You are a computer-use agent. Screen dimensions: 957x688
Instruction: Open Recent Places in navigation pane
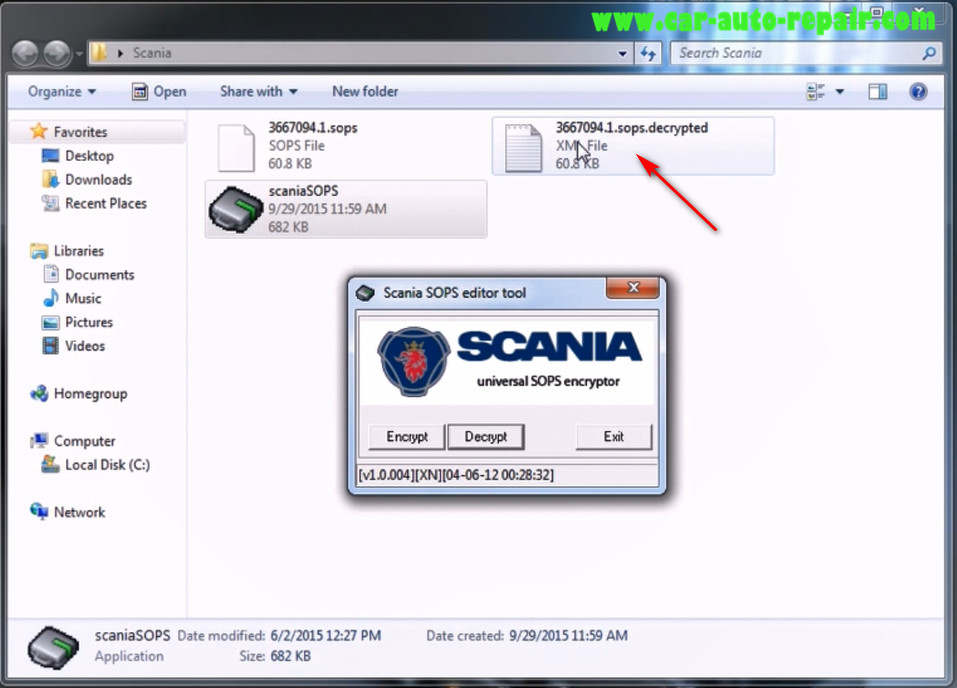pos(106,203)
